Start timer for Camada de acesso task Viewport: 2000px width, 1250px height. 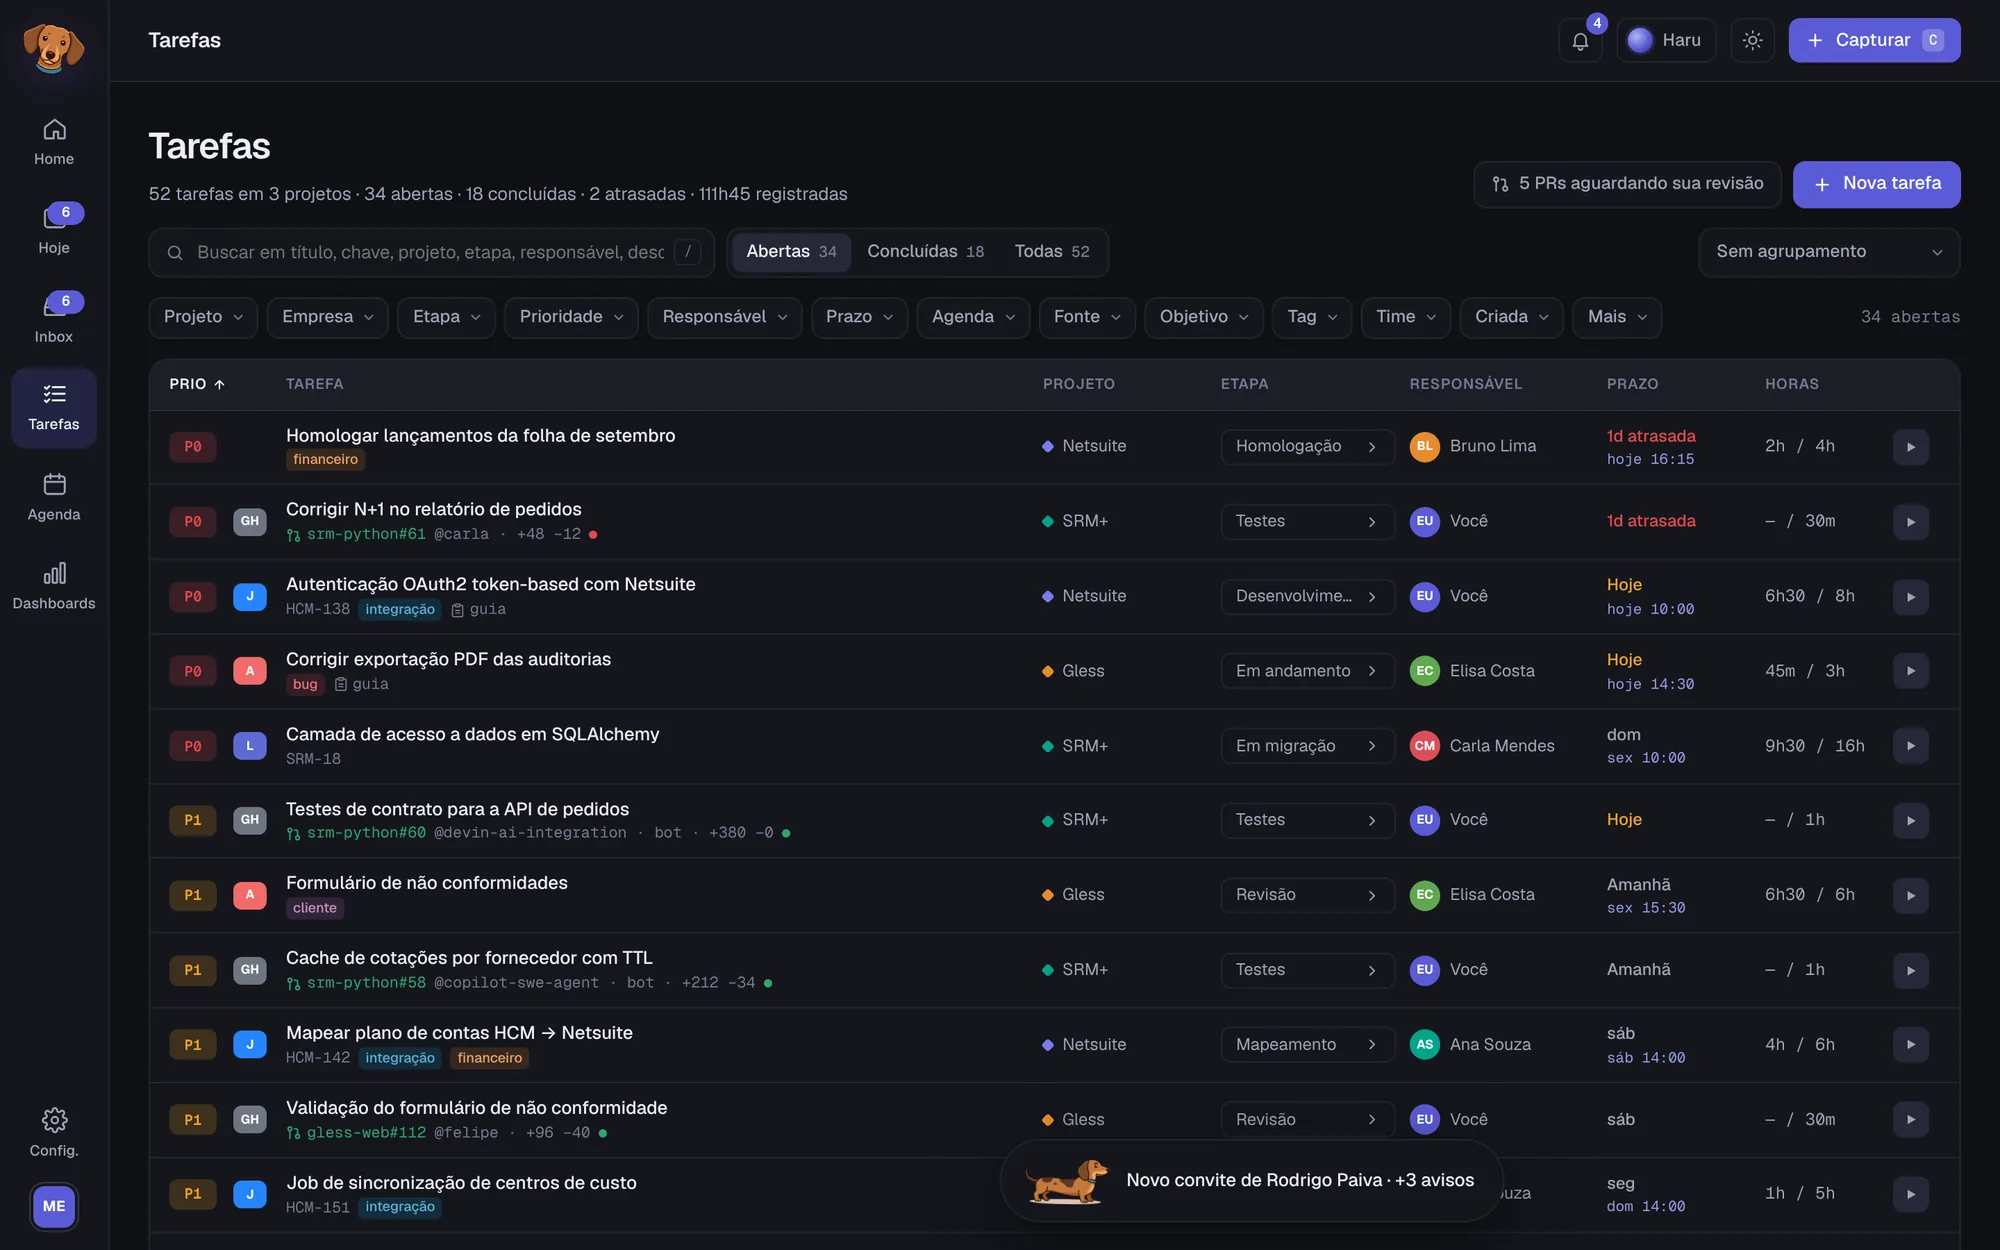click(x=1910, y=746)
